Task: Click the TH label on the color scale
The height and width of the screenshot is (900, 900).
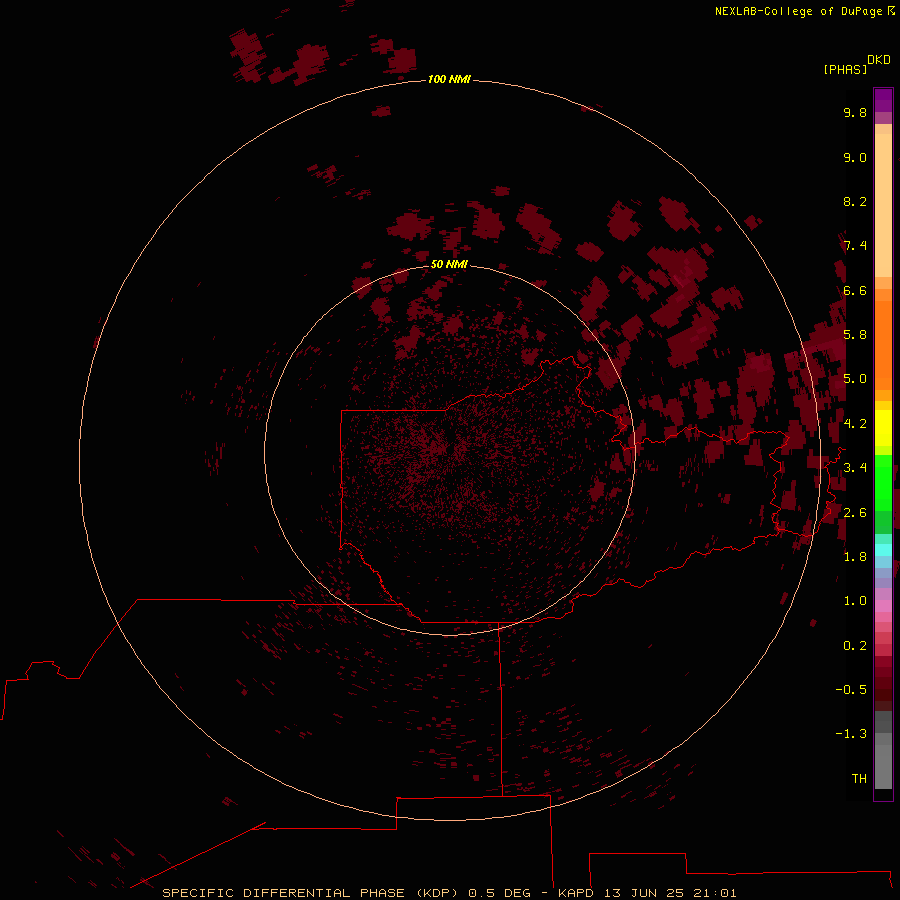Action: click(x=859, y=779)
